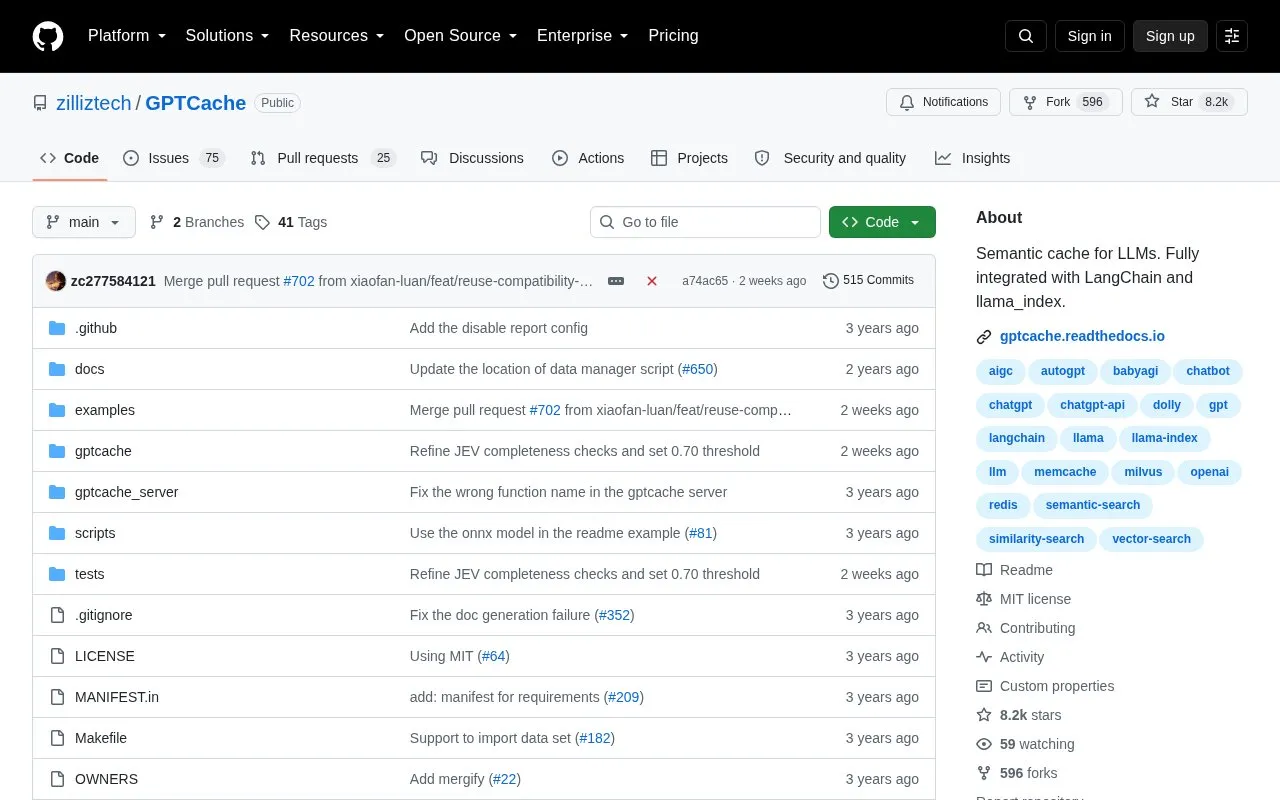The image size is (1280, 800).
Task: Click the fork icon in Fork button
Action: tap(1030, 102)
